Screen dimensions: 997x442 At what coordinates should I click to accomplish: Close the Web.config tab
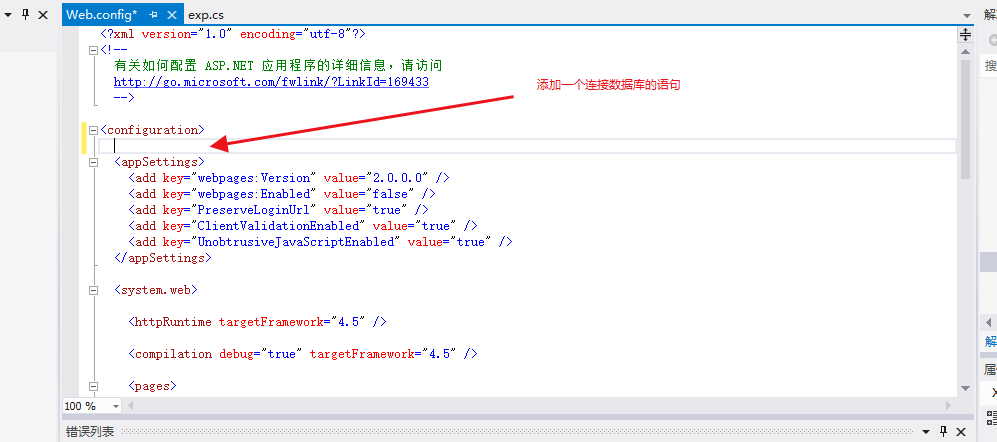pos(172,14)
